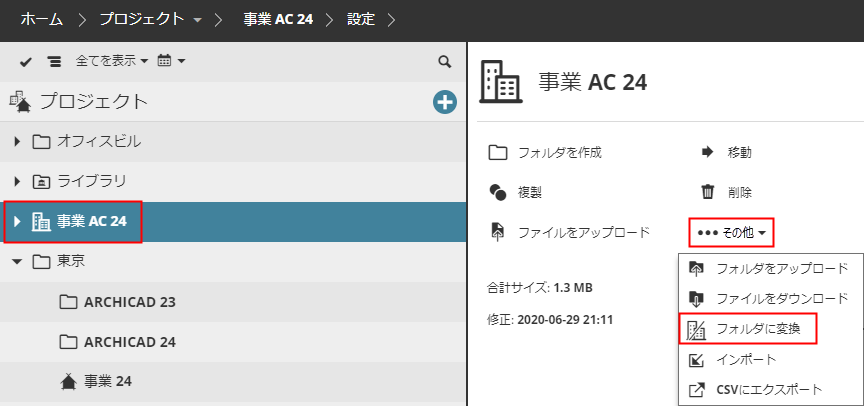
Task: Expand the ライブラリ folder
Action: 17,181
